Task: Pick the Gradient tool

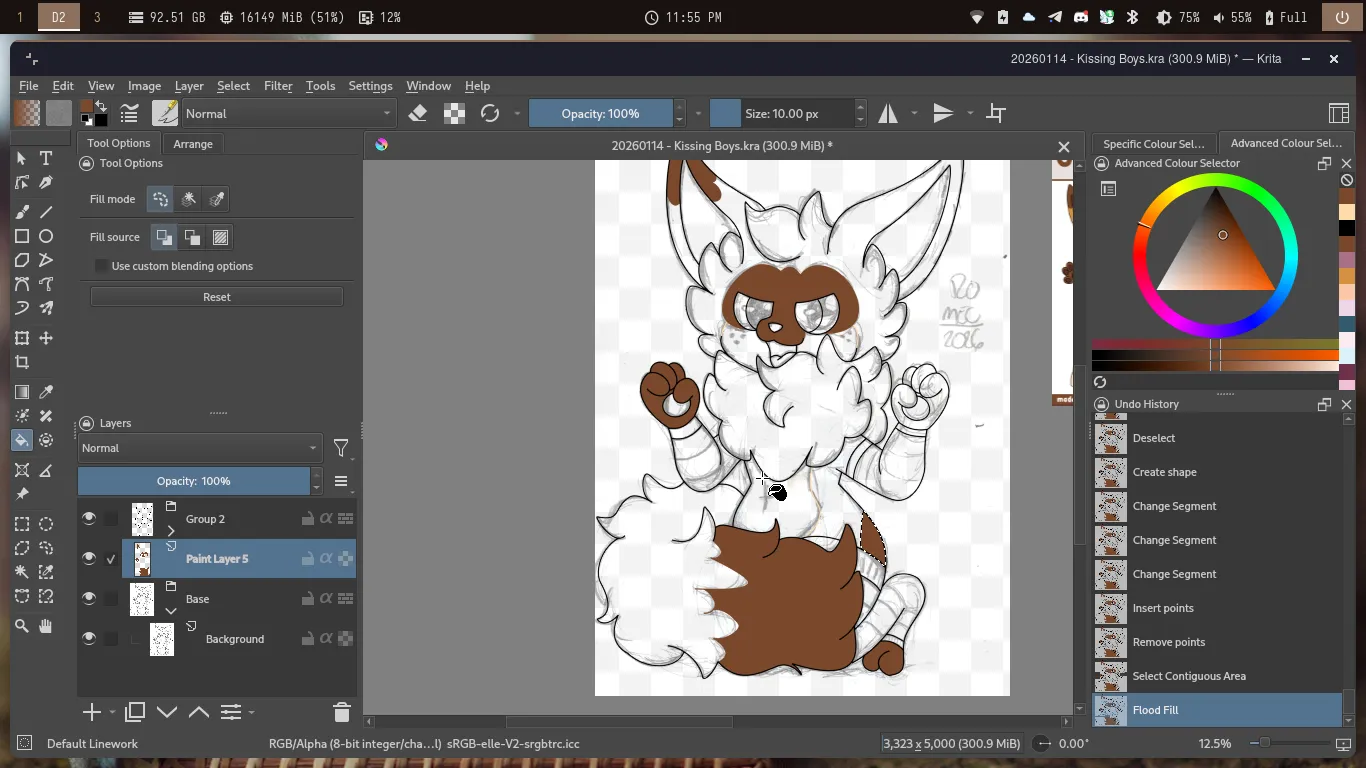Action: click(x=22, y=392)
